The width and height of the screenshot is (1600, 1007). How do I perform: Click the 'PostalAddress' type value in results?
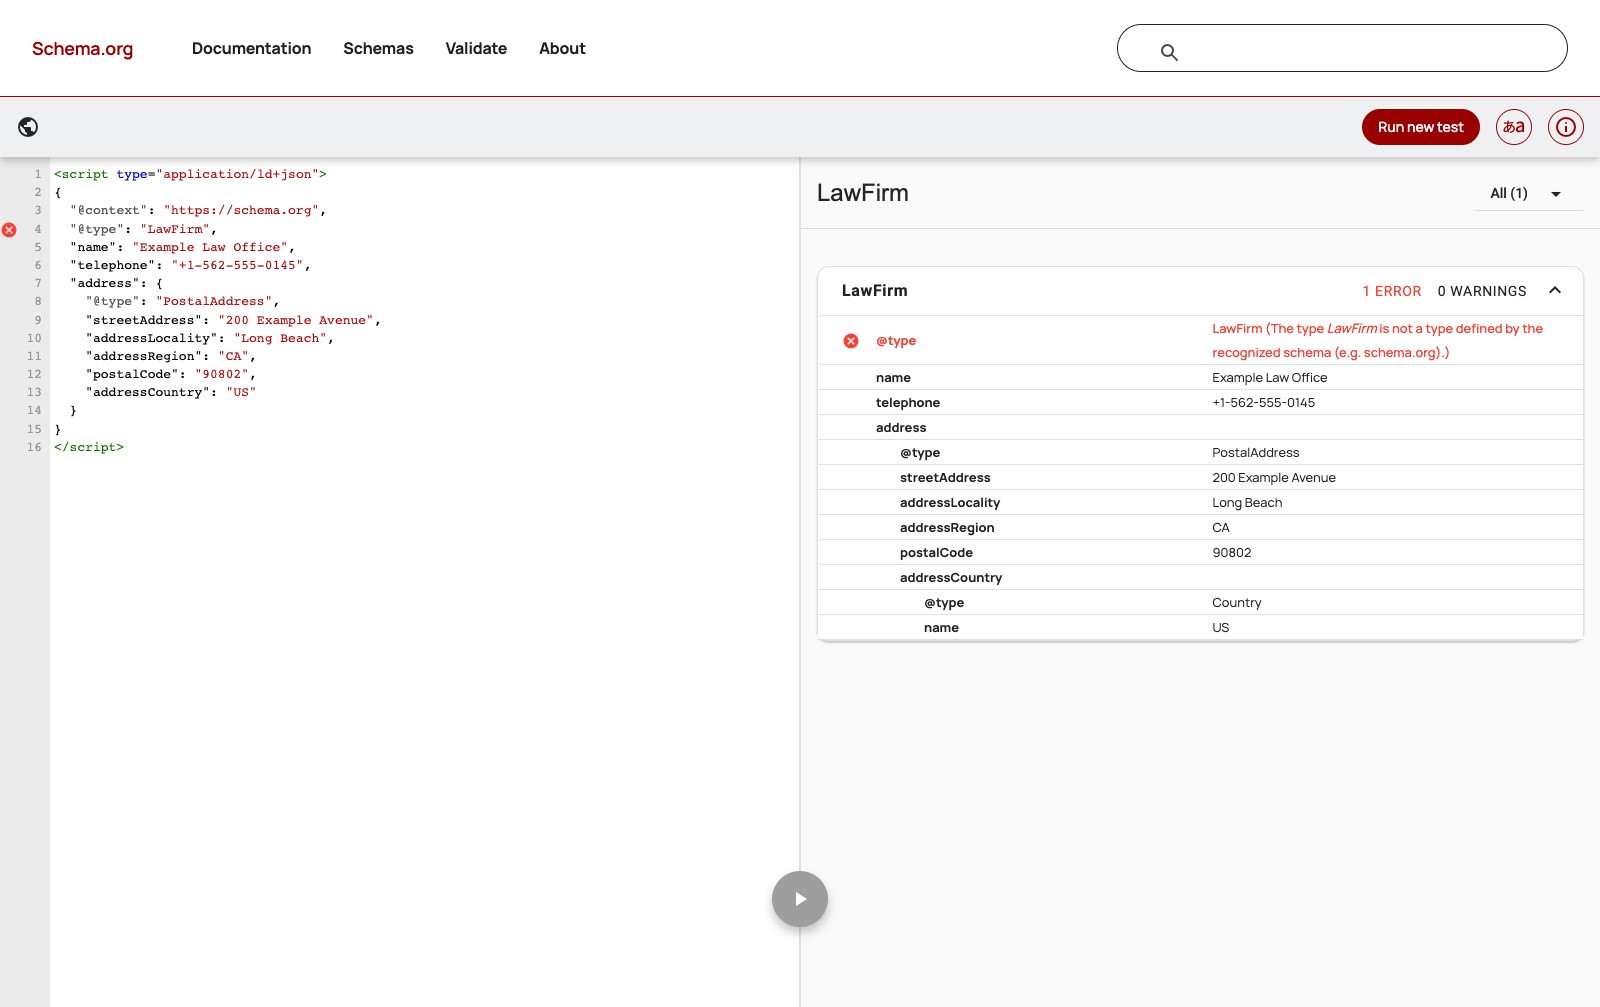click(1256, 453)
